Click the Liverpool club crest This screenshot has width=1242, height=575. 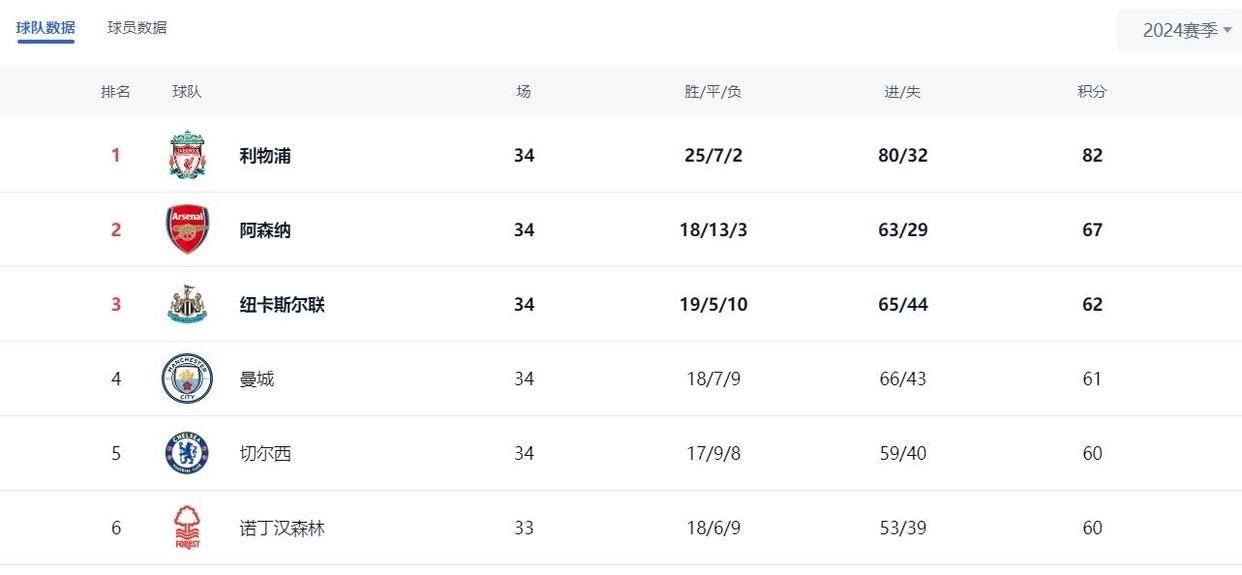(x=187, y=155)
